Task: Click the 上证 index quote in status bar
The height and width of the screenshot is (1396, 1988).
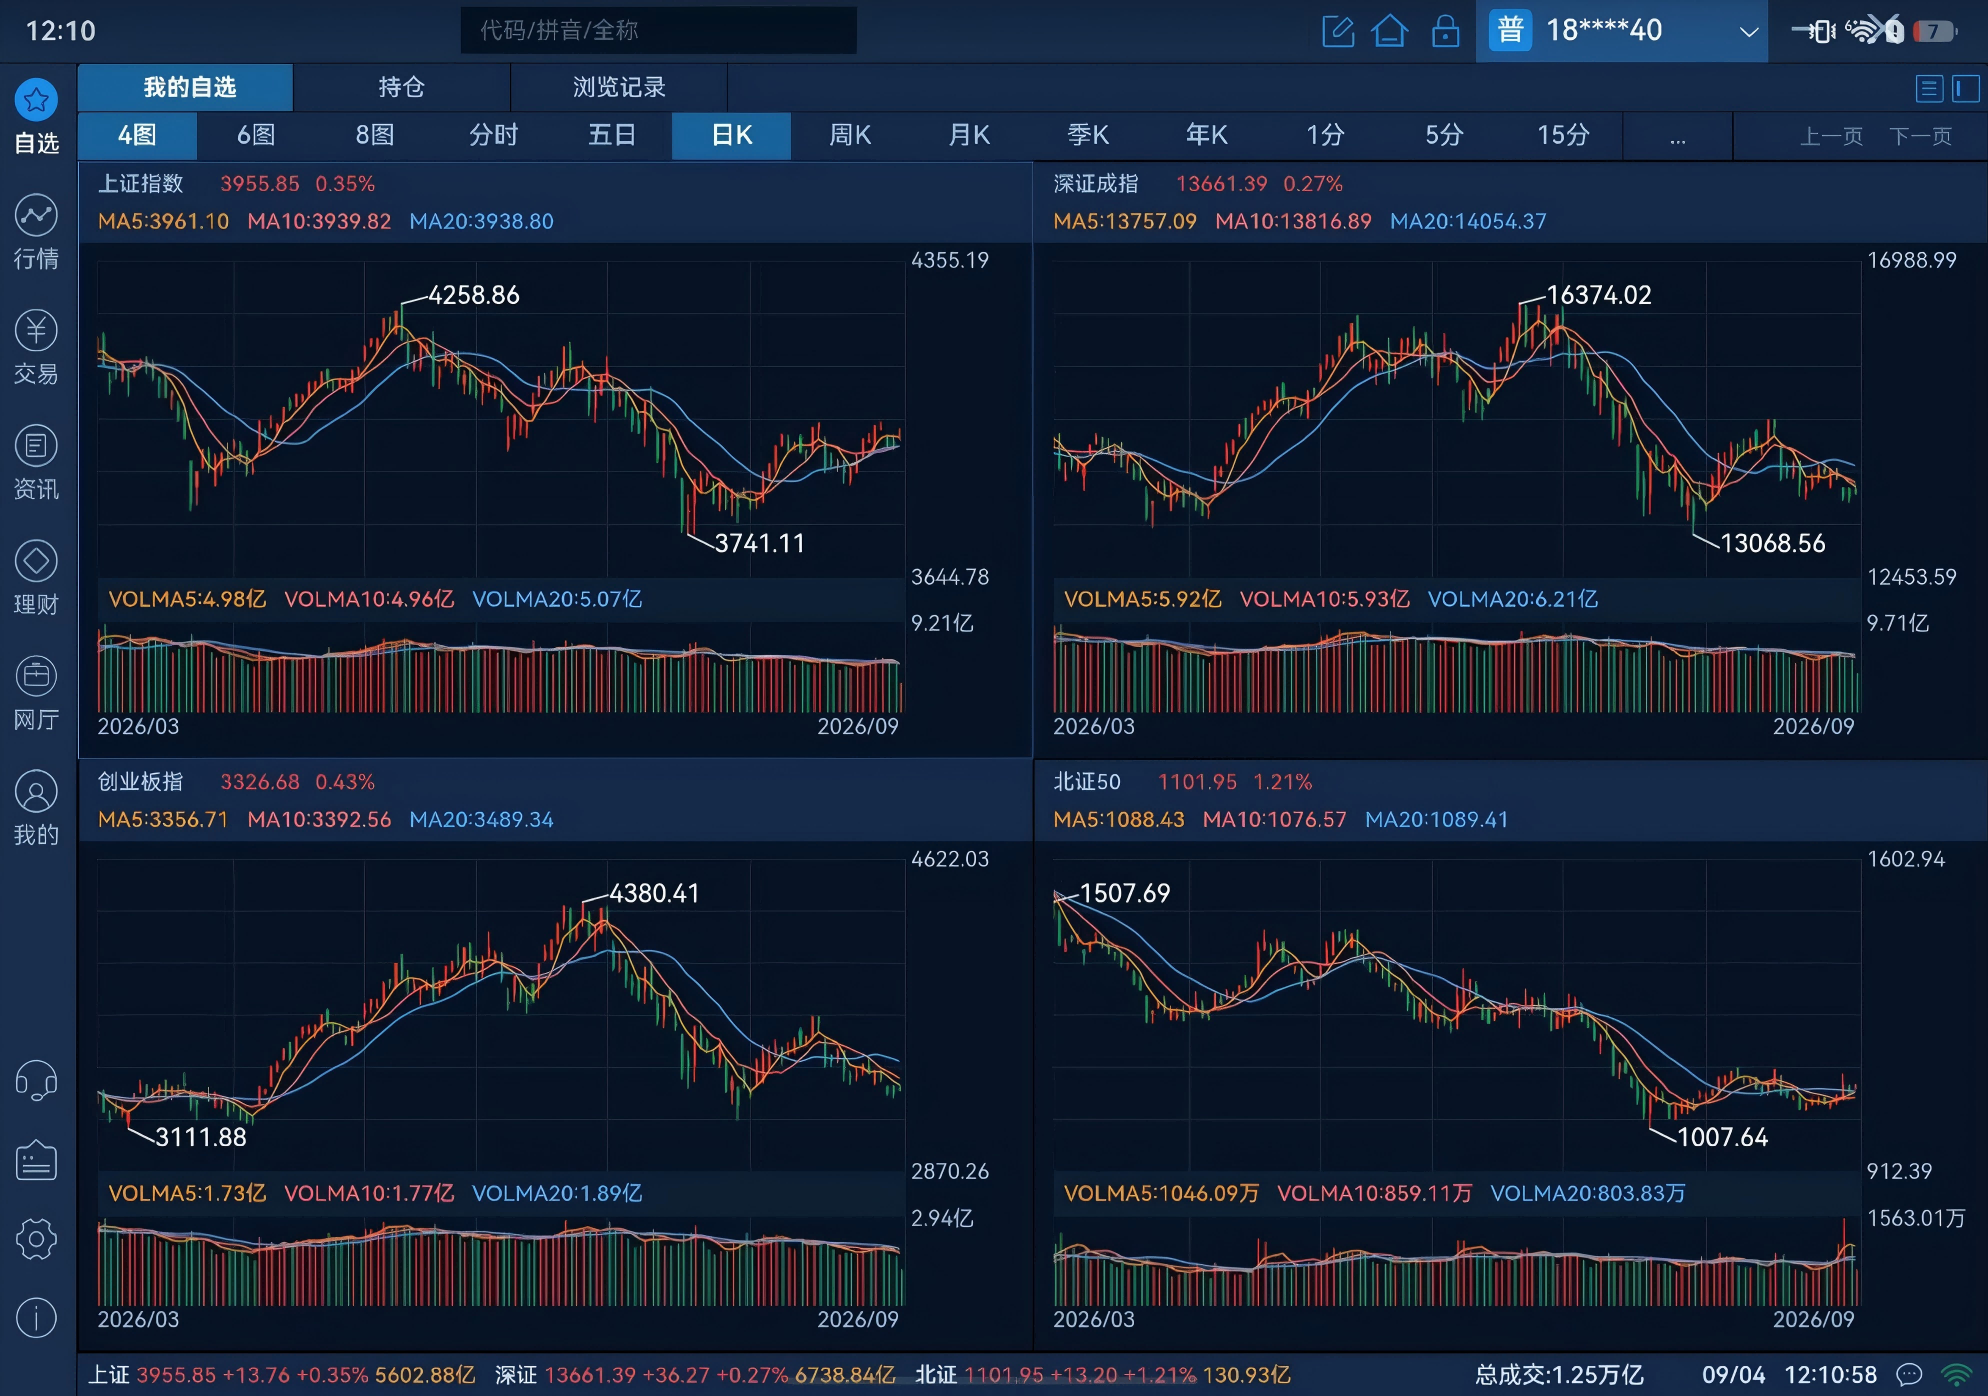Action: pos(282,1375)
